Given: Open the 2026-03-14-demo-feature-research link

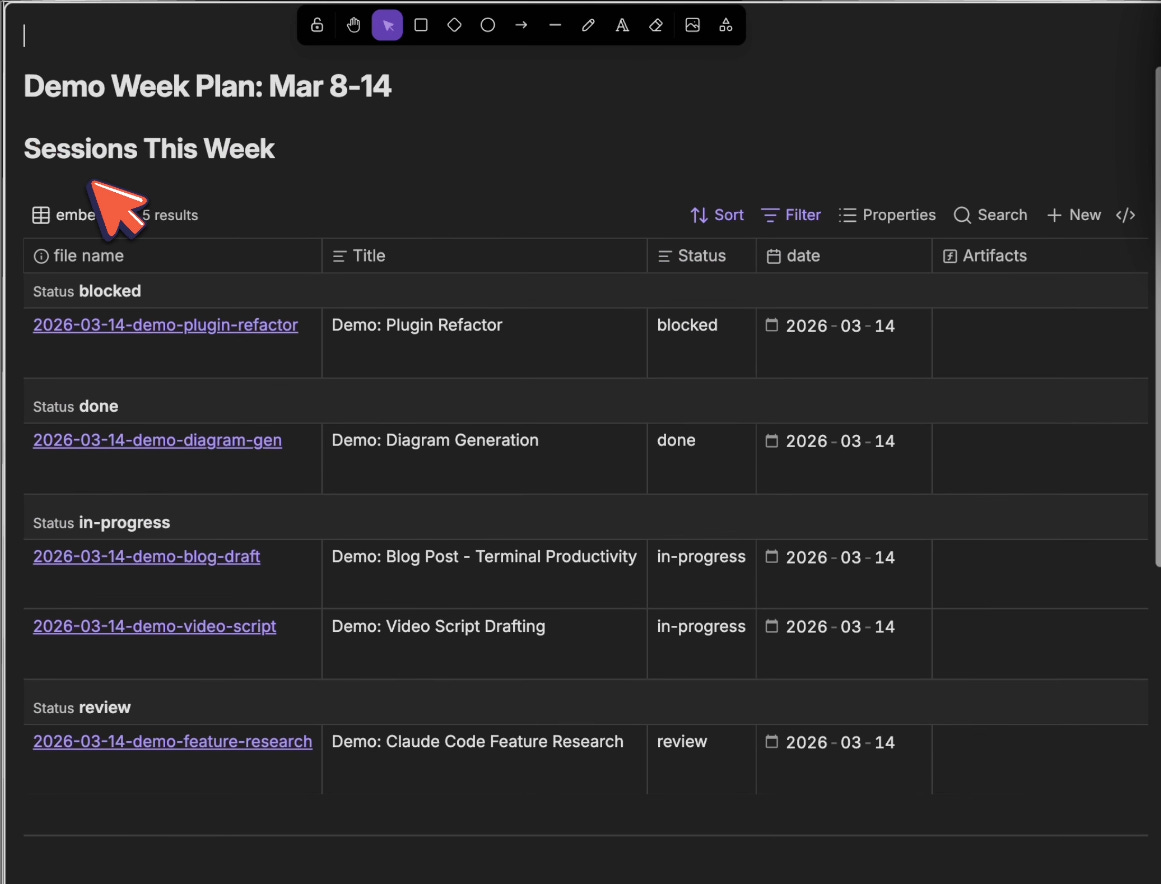Looking at the screenshot, I should (172, 742).
